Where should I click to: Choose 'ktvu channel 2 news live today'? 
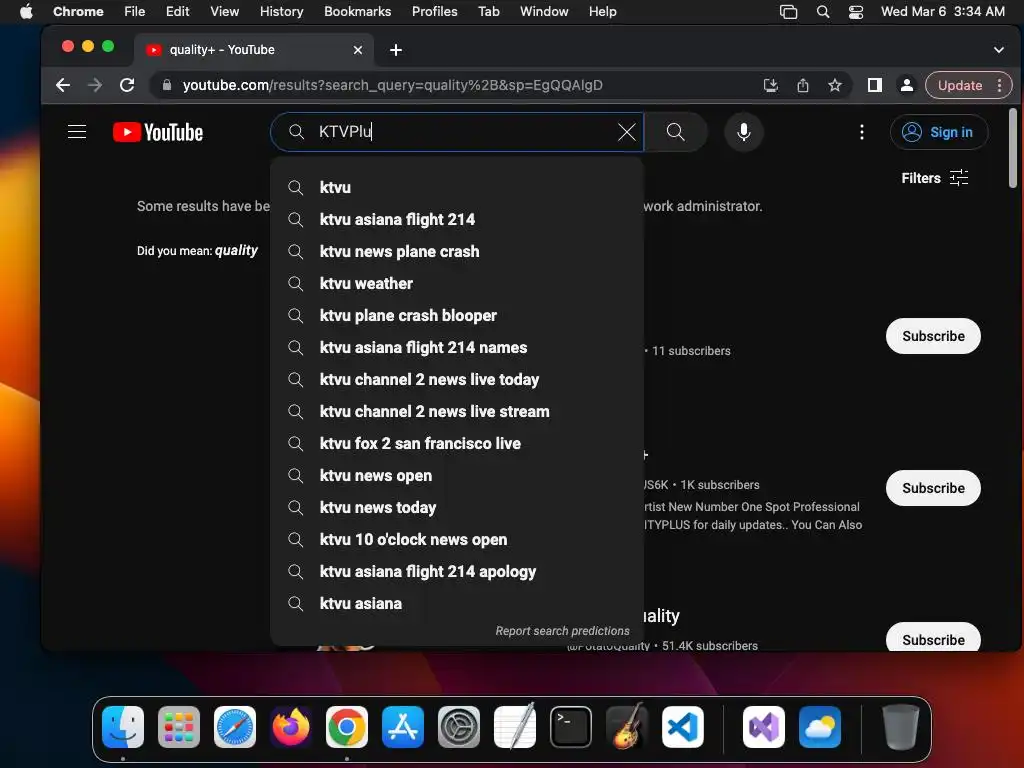(x=456, y=379)
